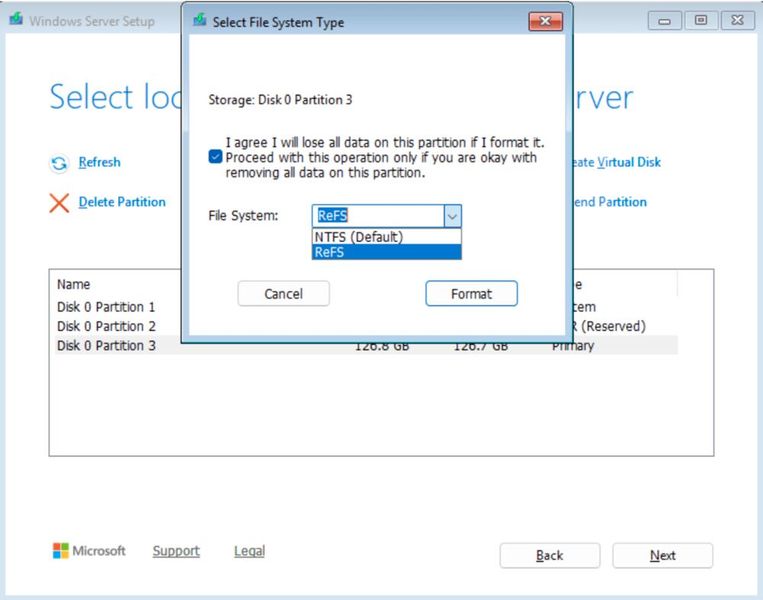
Task: Click the Refresh circular arrows icon
Action: [59, 163]
